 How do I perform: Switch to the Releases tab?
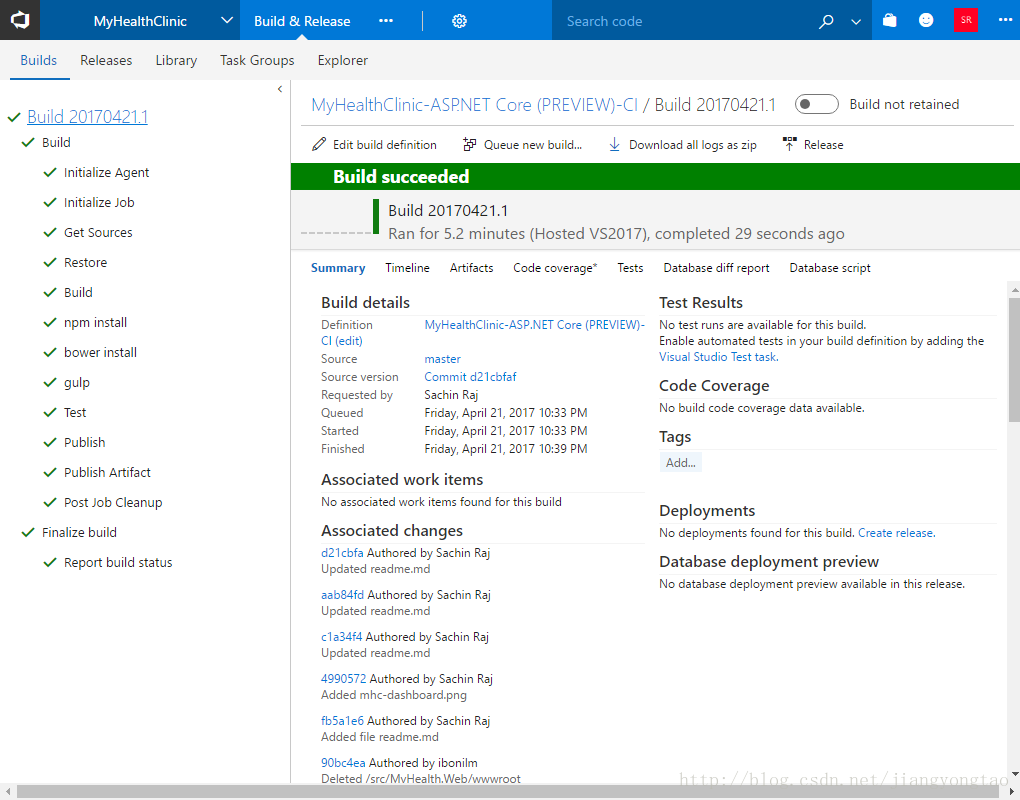(x=106, y=60)
